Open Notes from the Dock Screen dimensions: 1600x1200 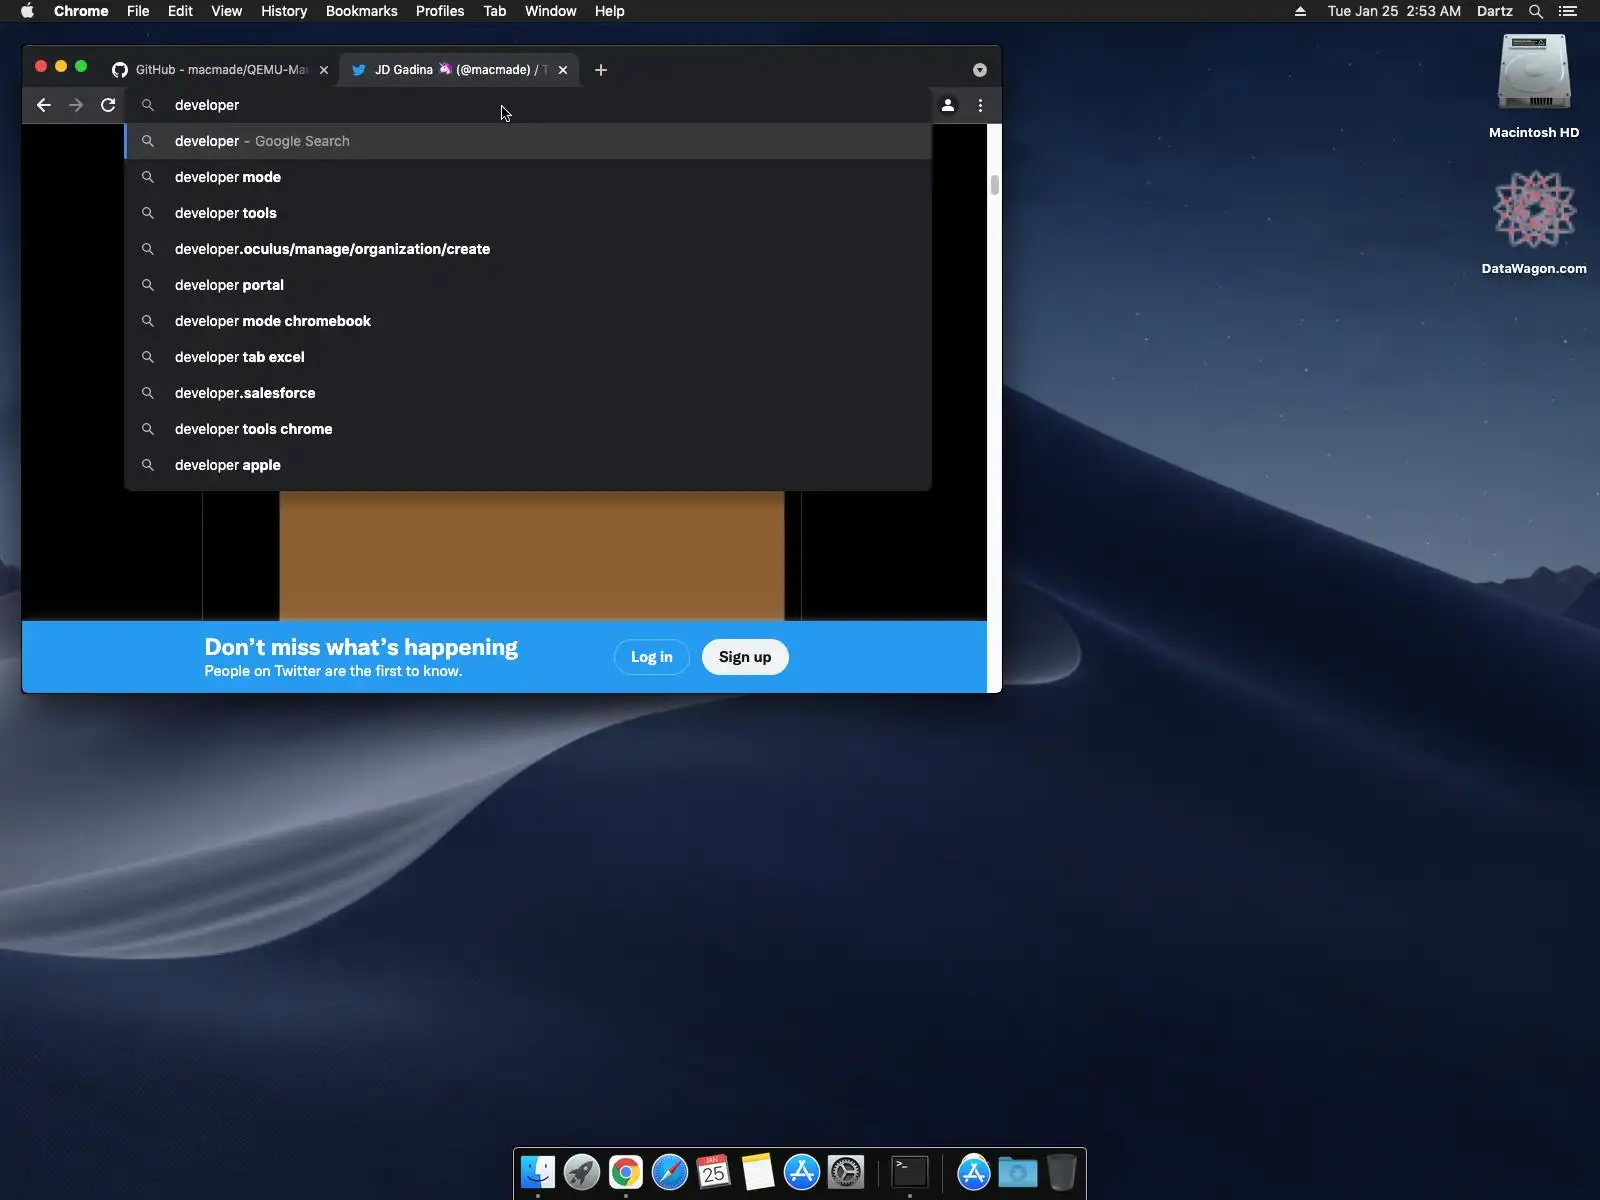(x=758, y=1172)
